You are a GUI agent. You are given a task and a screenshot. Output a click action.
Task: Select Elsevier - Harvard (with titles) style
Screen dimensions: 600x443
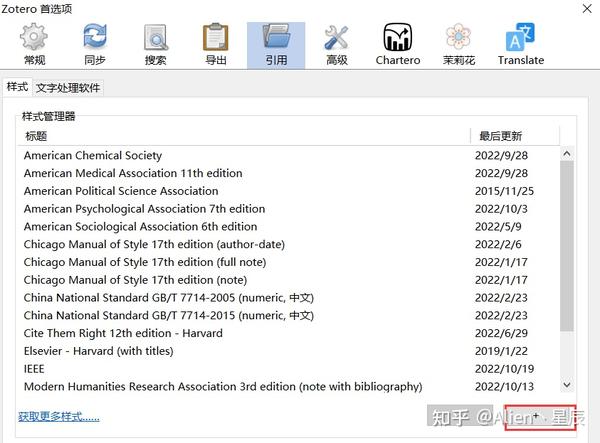point(288,351)
